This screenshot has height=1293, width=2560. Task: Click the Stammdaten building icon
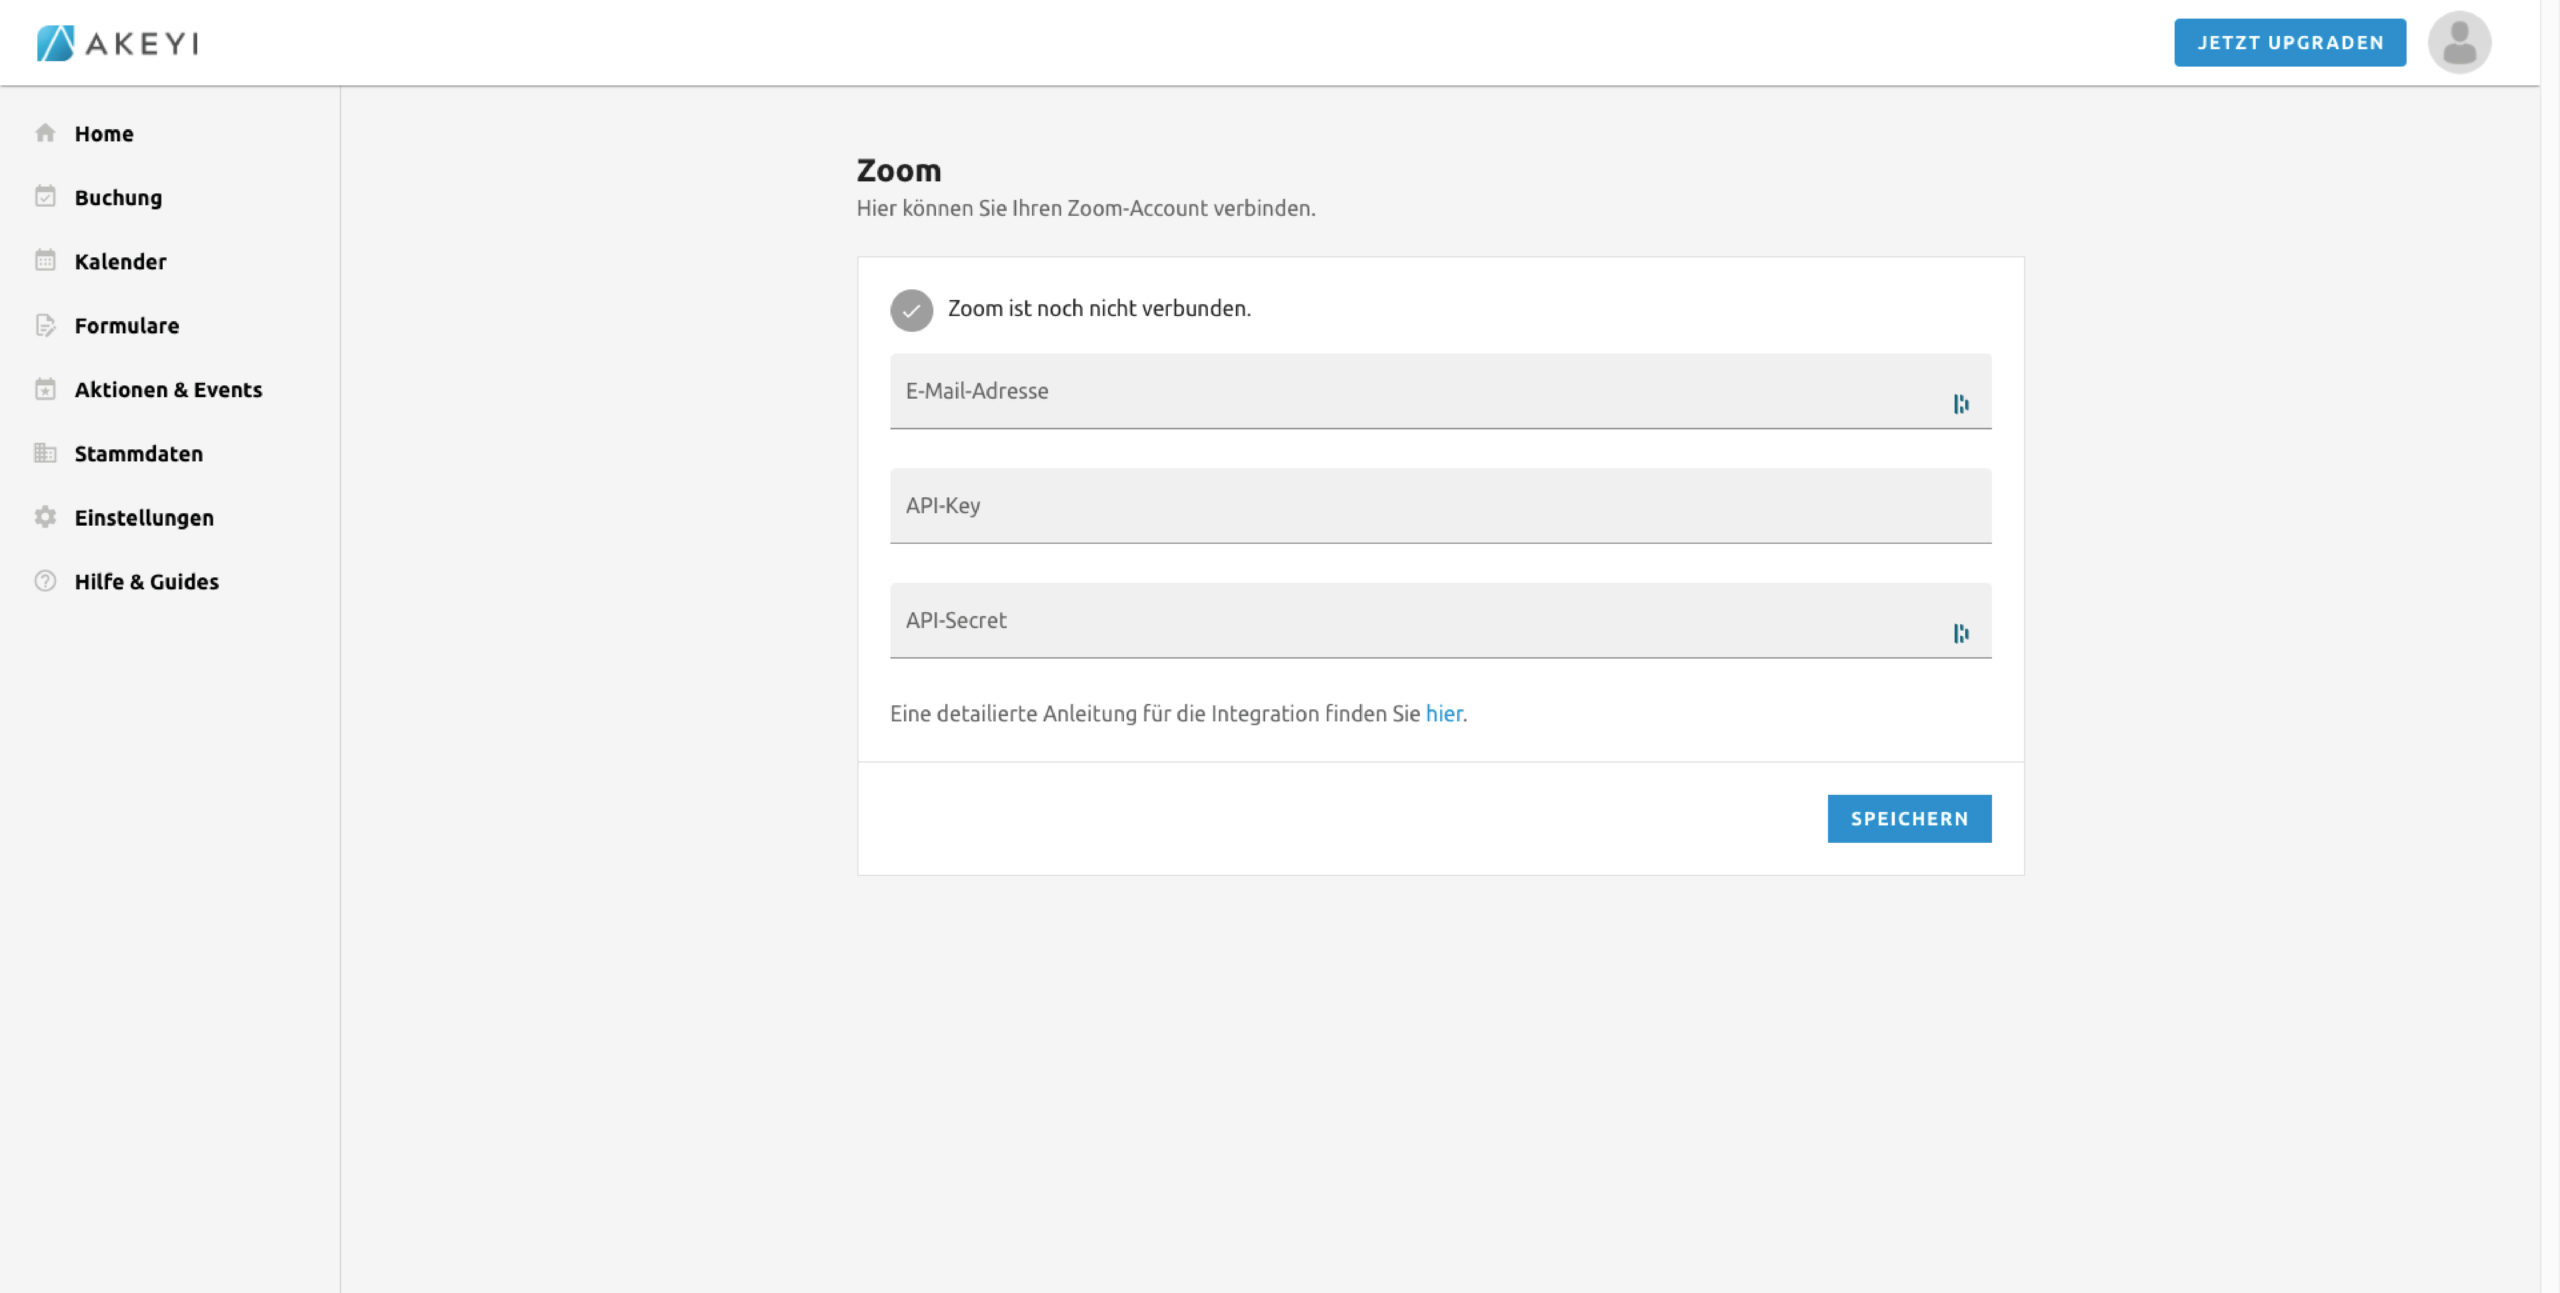[45, 453]
